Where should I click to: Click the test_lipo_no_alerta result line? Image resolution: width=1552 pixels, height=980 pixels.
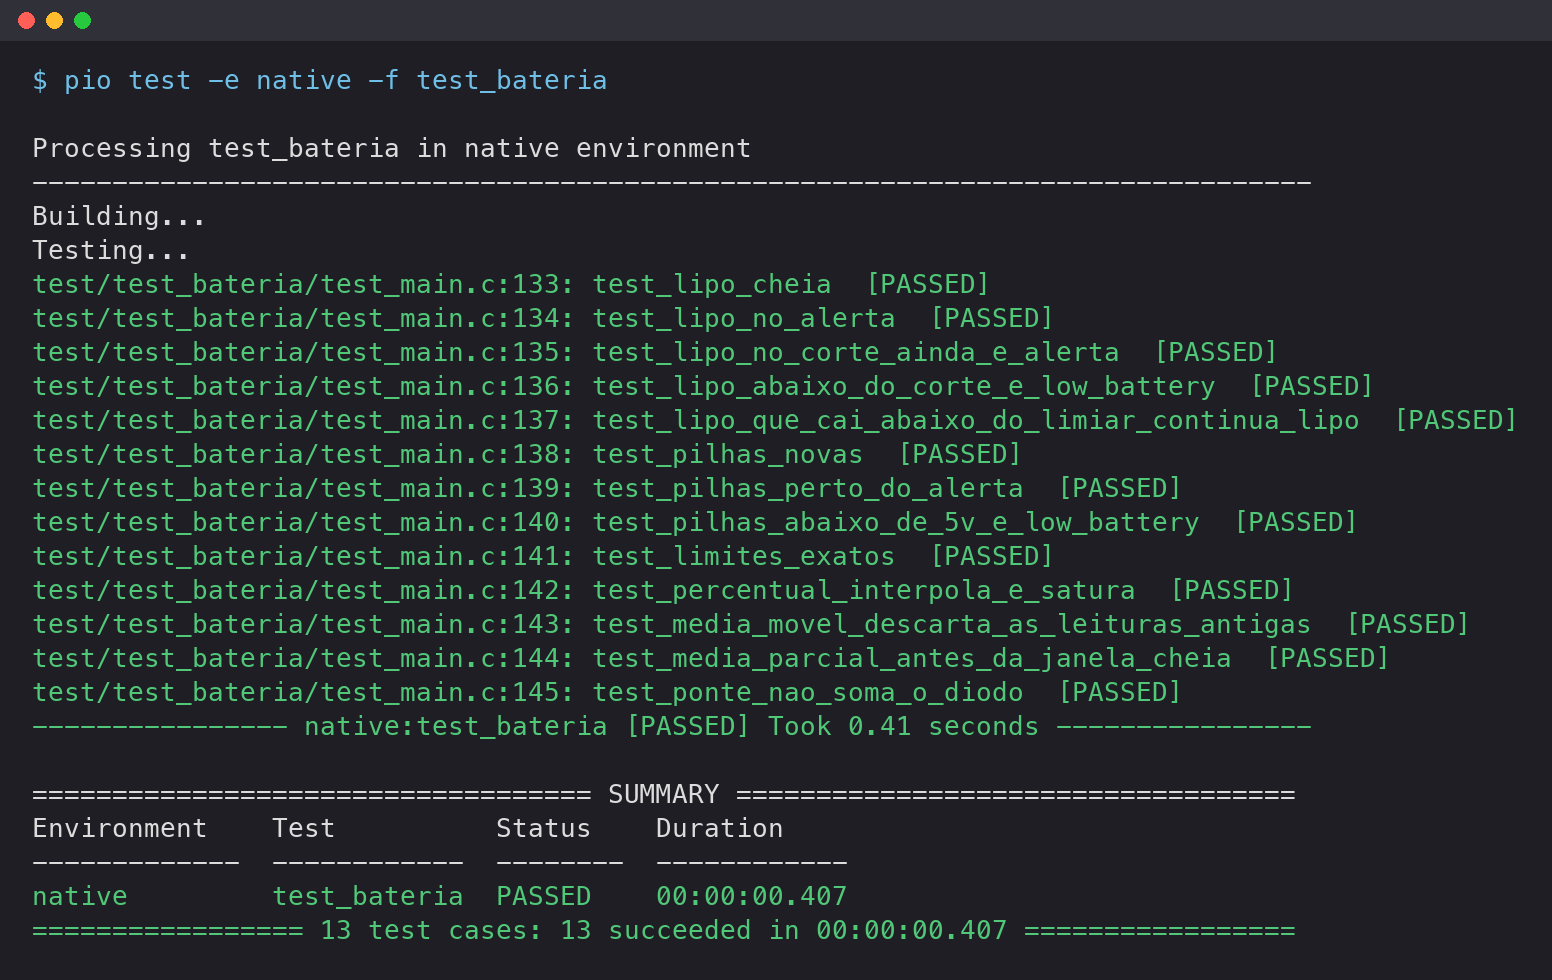543,318
